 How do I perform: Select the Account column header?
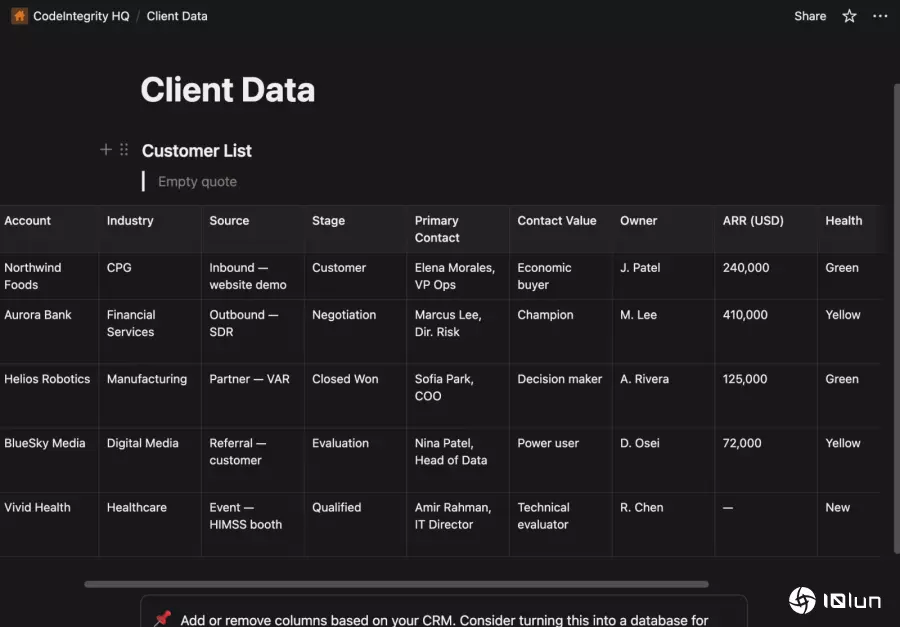28,221
